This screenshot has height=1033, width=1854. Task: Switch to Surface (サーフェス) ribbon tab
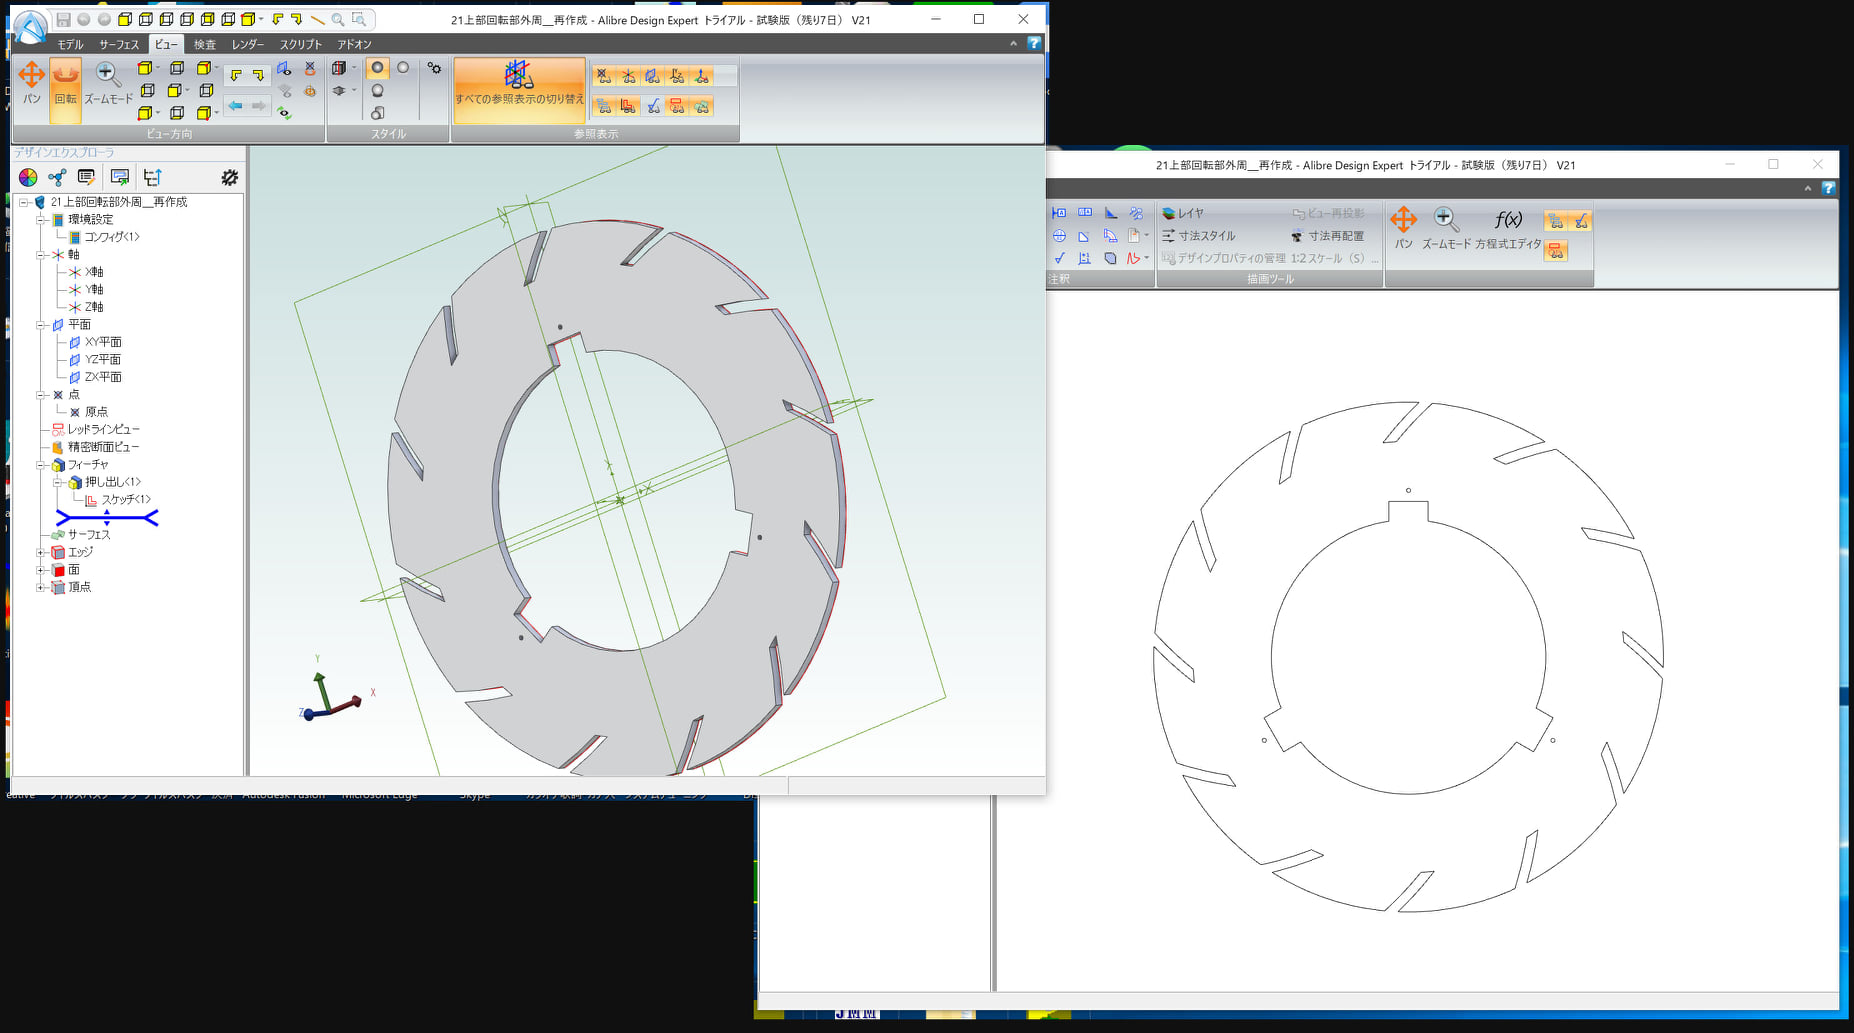pos(119,44)
